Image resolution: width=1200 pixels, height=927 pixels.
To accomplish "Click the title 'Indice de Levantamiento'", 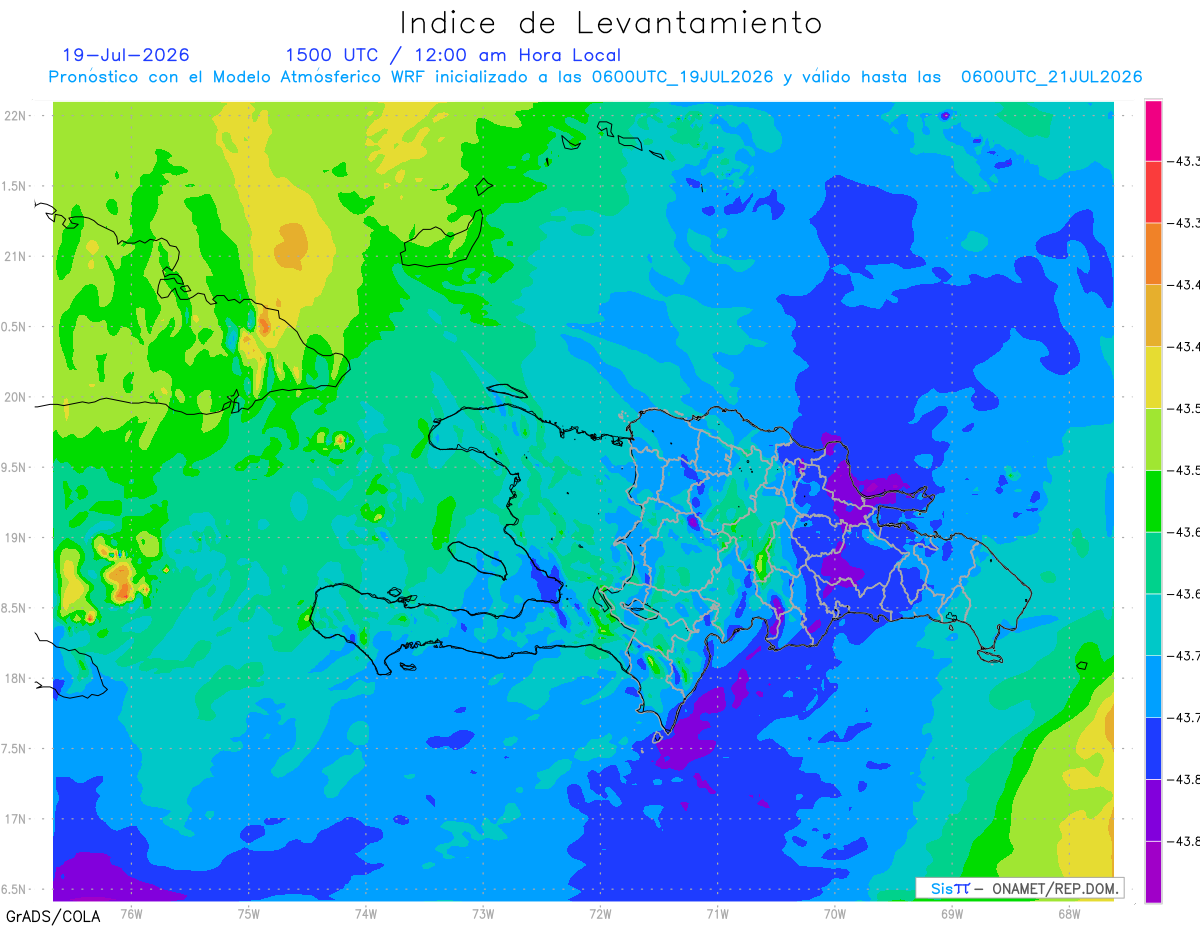I will tap(610, 22).
